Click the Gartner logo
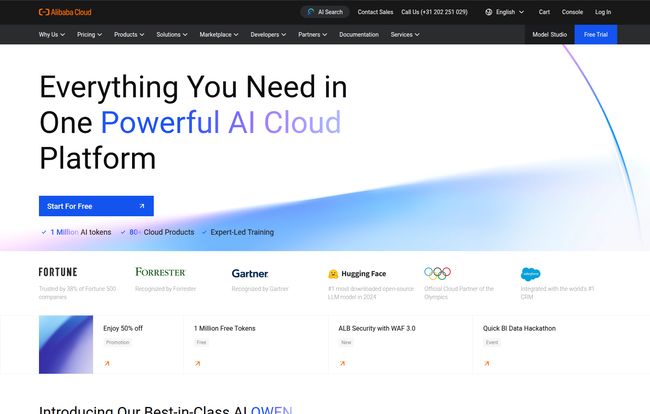 250,274
